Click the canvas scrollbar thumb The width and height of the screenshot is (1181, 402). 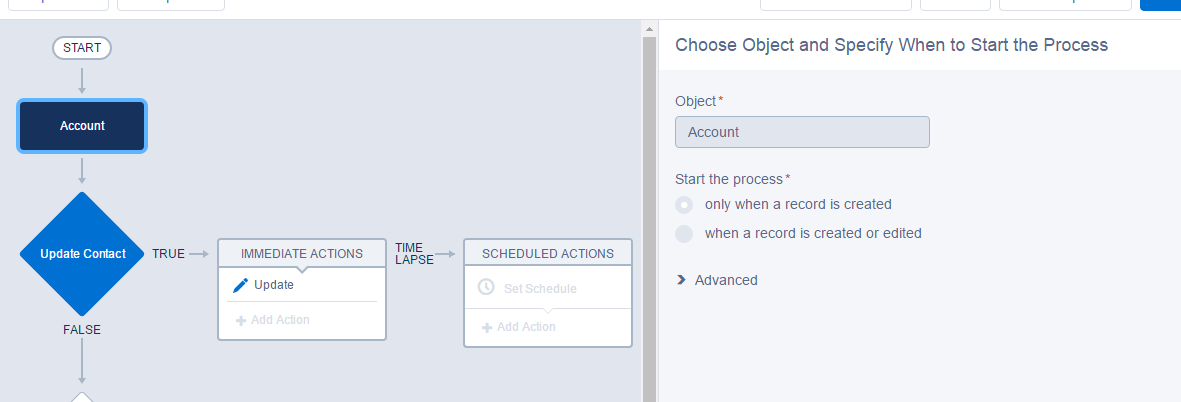point(650,220)
